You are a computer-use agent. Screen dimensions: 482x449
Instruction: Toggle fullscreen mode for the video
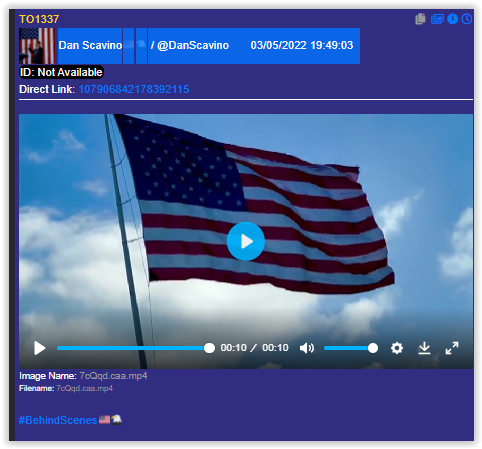452,348
